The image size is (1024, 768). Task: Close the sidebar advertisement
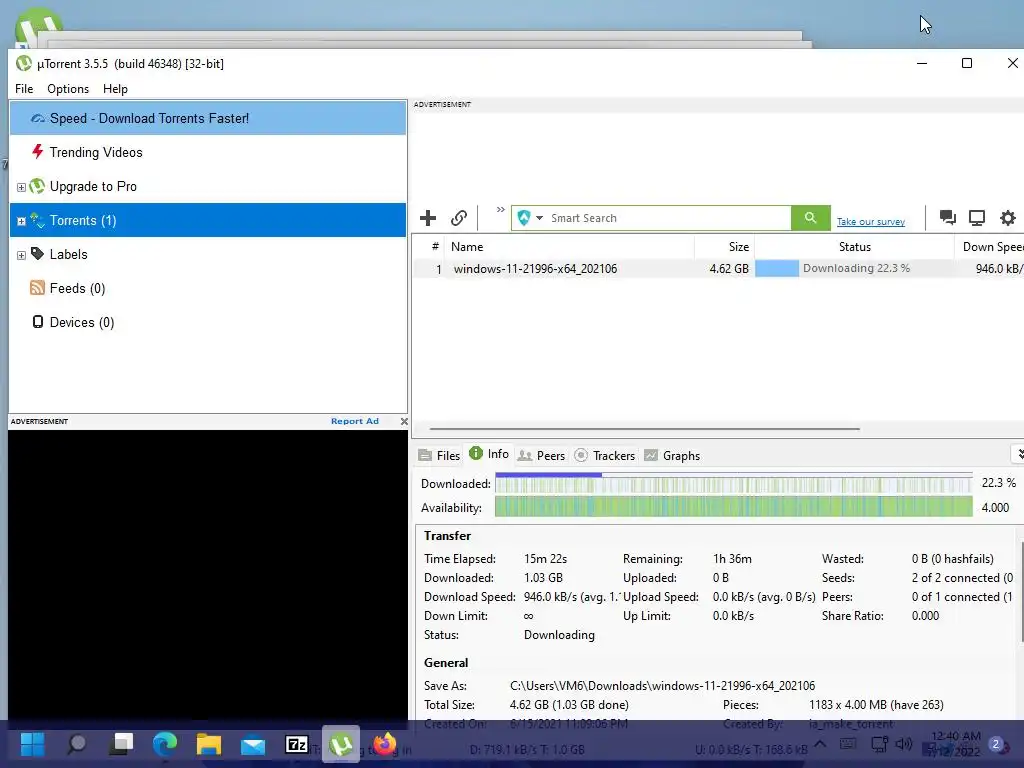coord(404,421)
